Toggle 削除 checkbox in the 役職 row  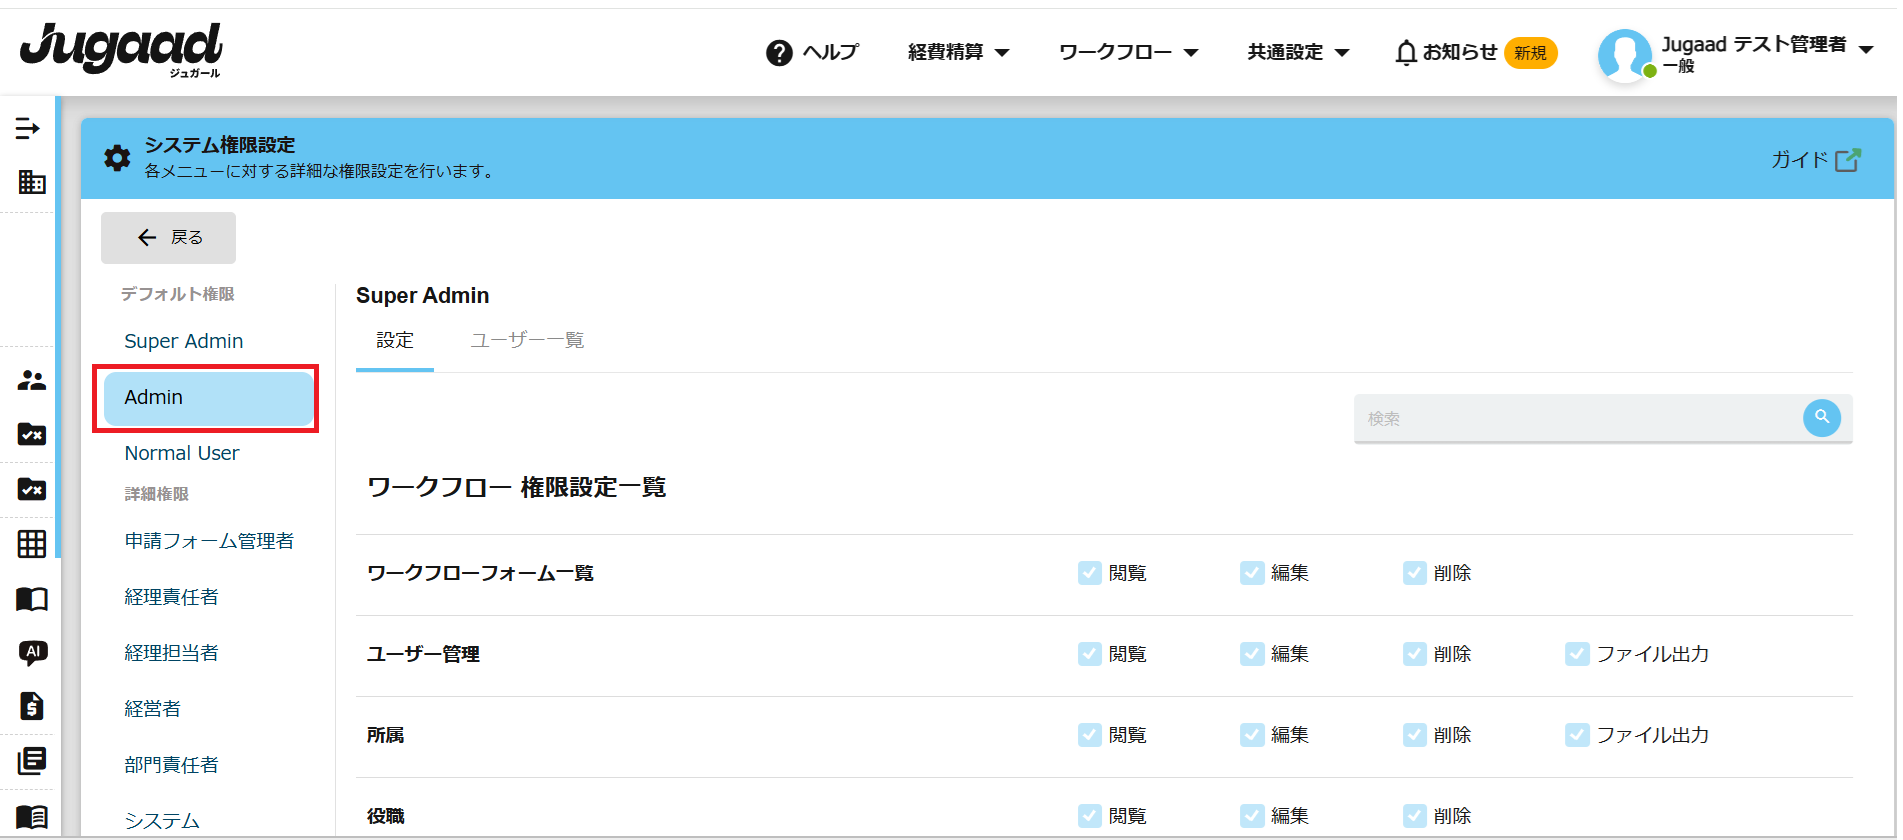click(x=1414, y=816)
